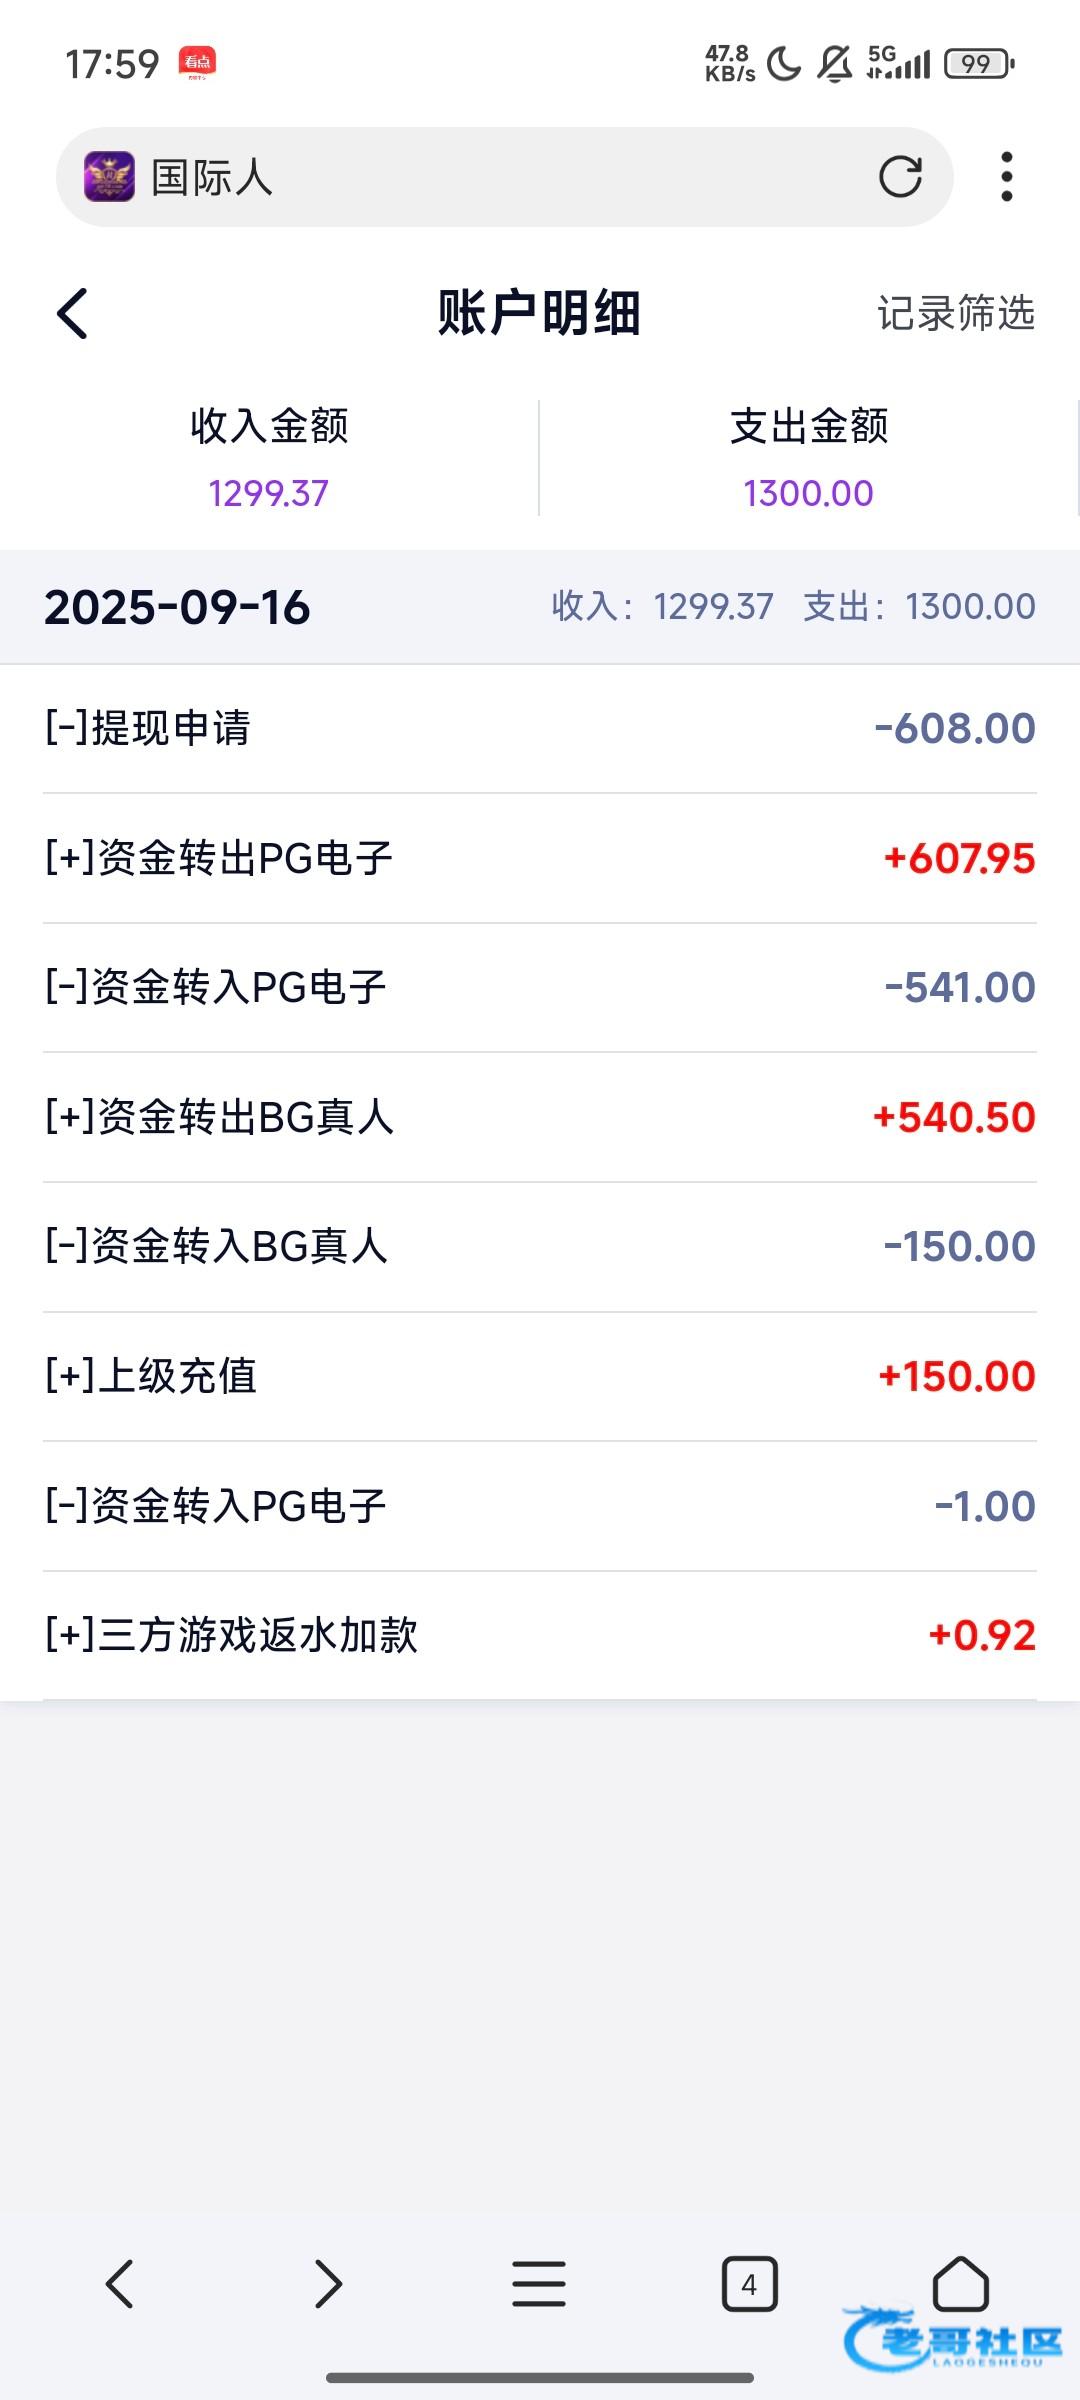
Task: Open the 资金转出BG真人 +540.50 entry
Action: point(540,1117)
